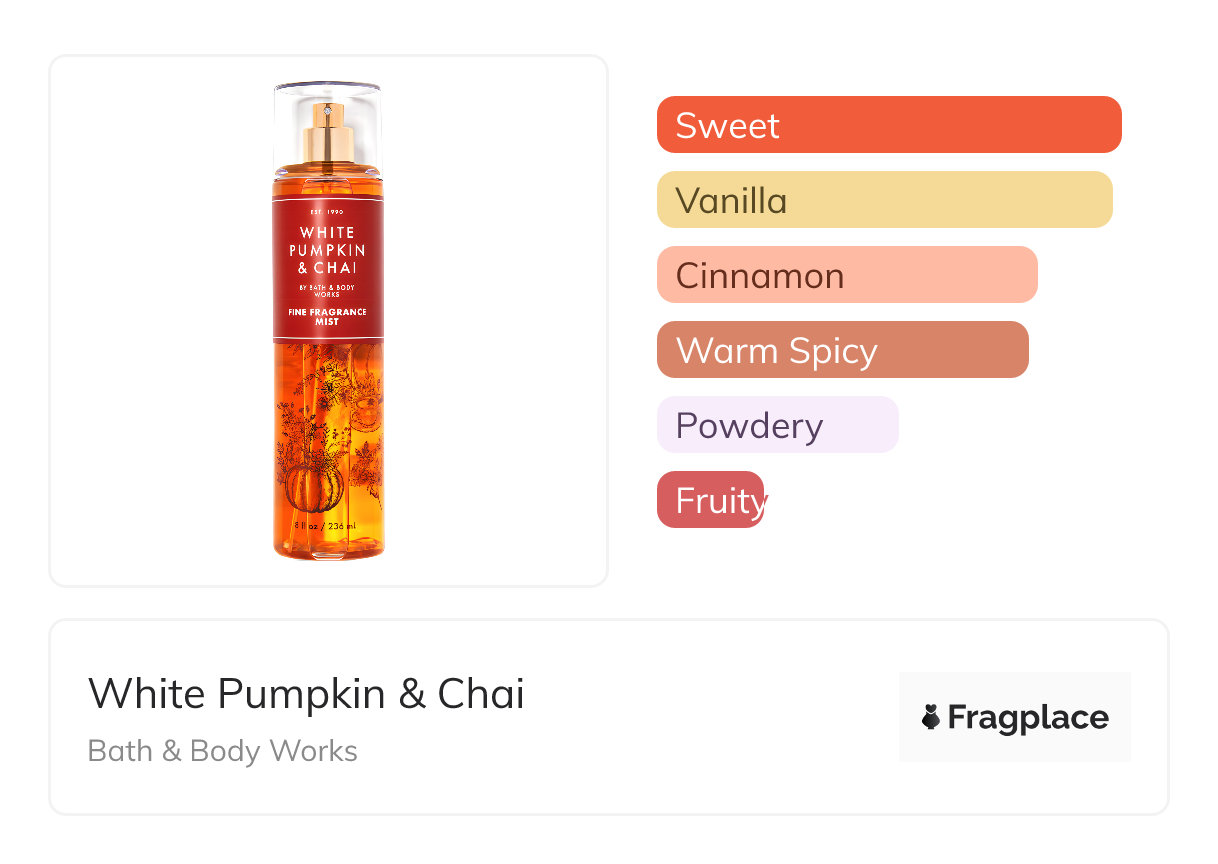1218x864 pixels.
Task: Pick the Warm Spicy accord bar
Action: tap(842, 350)
